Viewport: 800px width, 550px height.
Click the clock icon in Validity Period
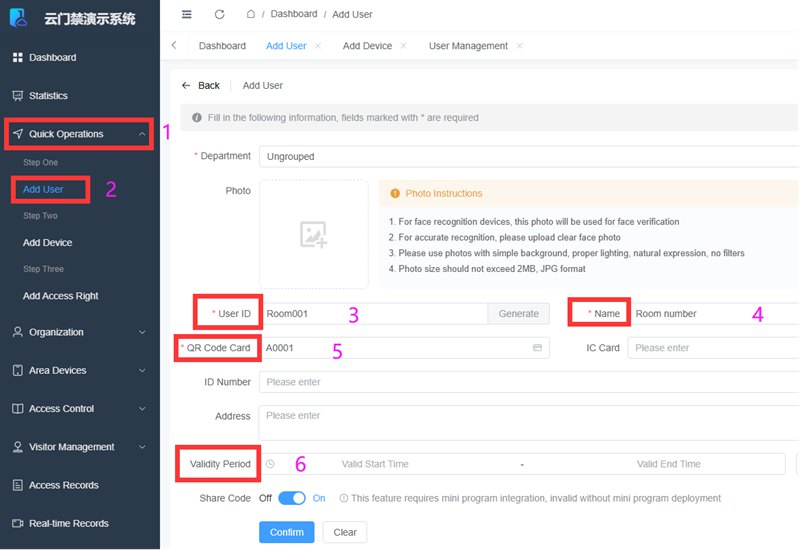point(271,464)
